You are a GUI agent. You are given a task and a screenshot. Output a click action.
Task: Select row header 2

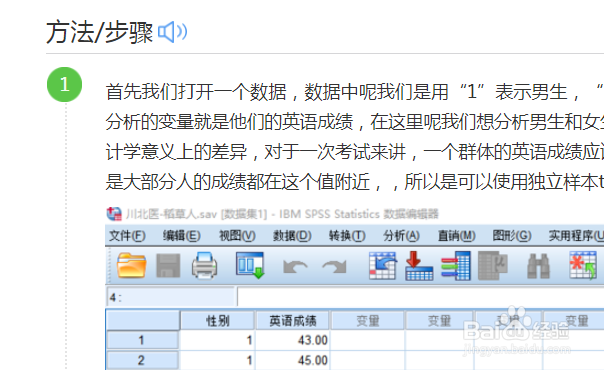click(142, 360)
